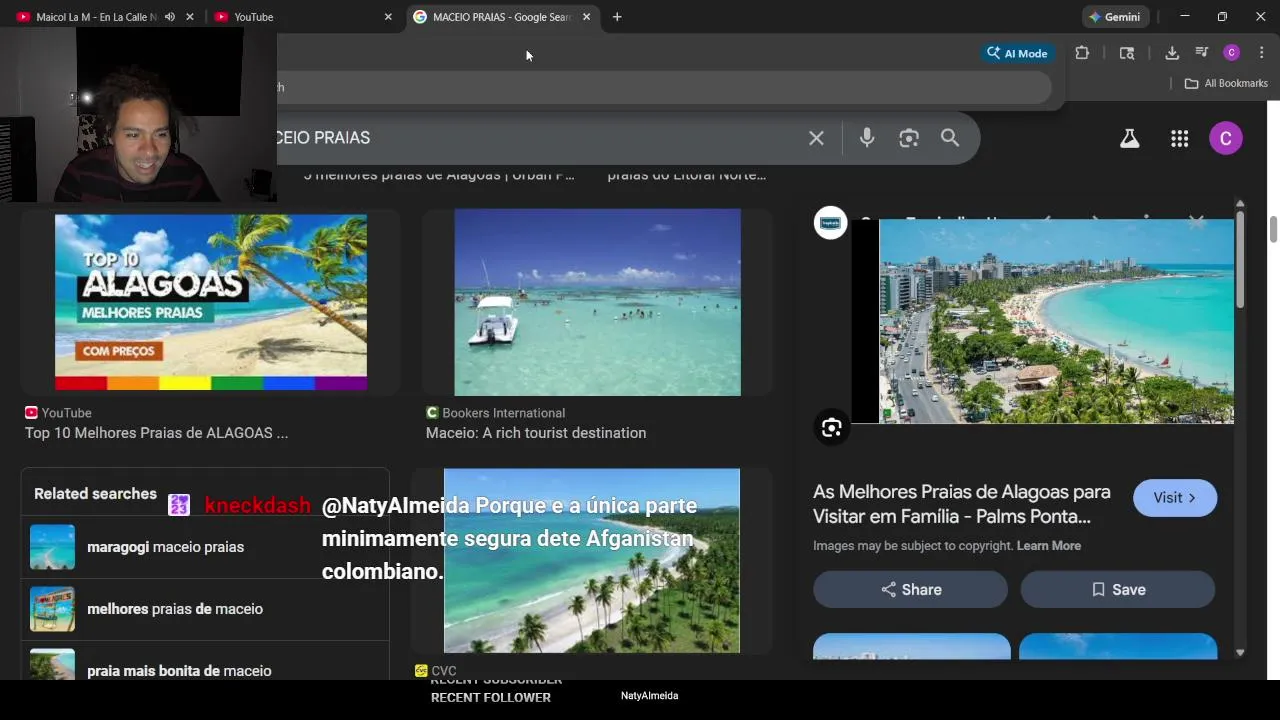
Task: Clear the MACEIO PRAIAS search text
Action: (x=816, y=138)
